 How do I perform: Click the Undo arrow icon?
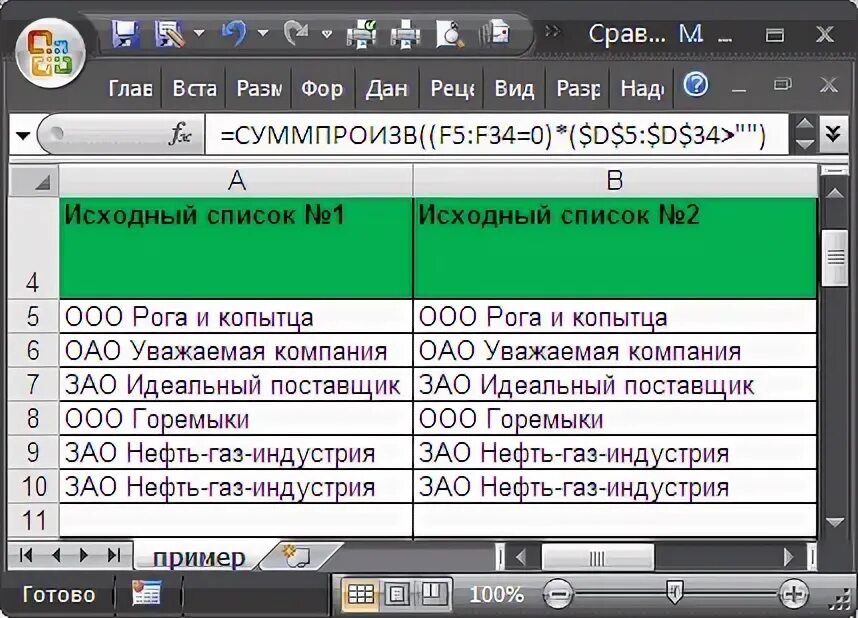click(234, 32)
